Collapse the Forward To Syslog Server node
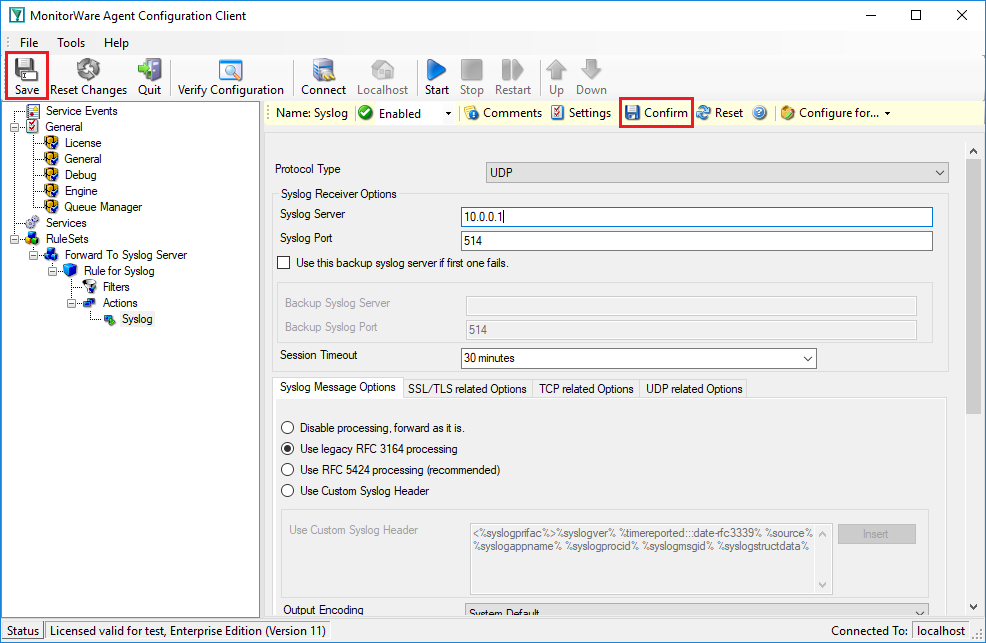 [33, 255]
